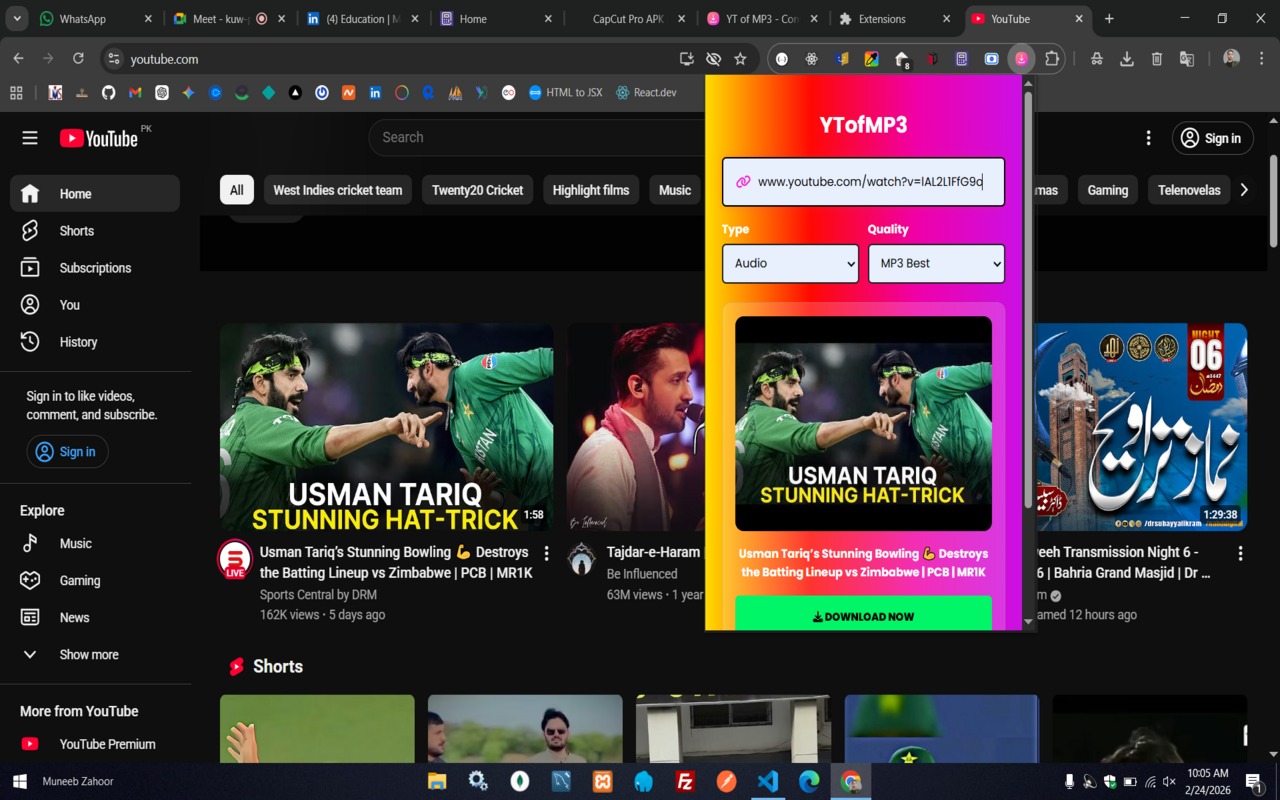Click the color picker eyedropper extension icon
The image size is (1280, 800).
(x=872, y=59)
